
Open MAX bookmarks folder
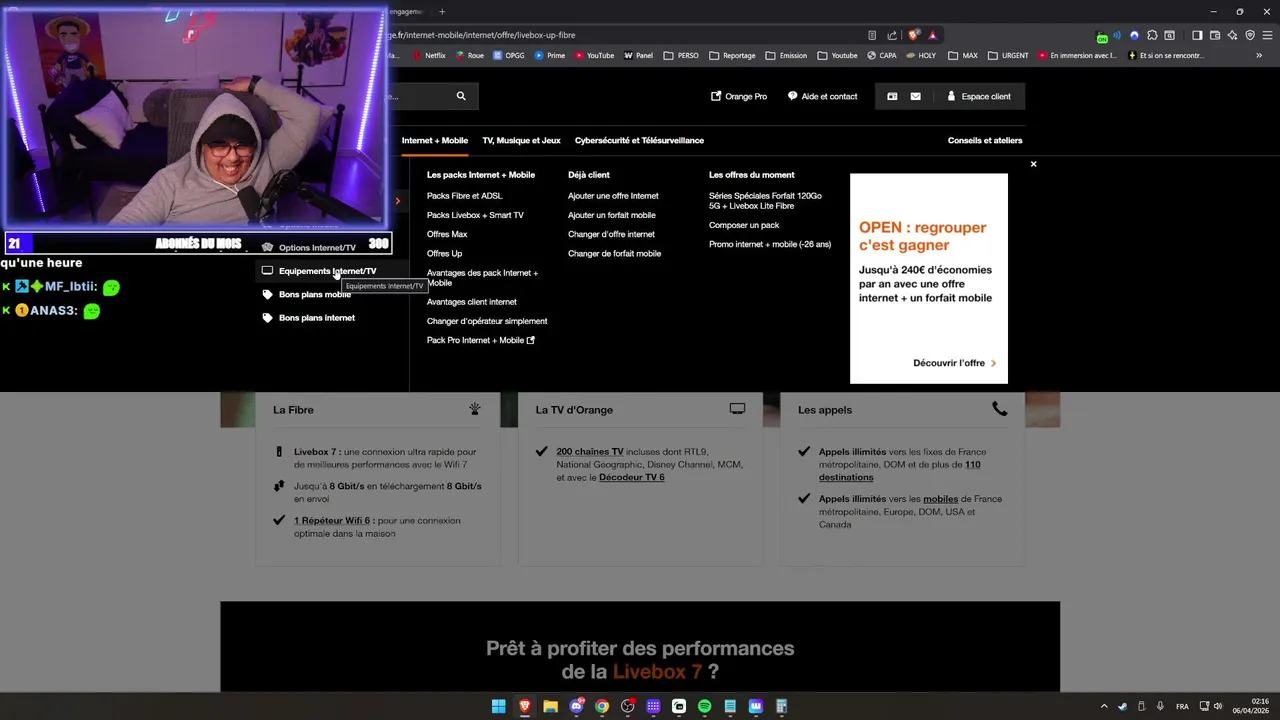962,56
